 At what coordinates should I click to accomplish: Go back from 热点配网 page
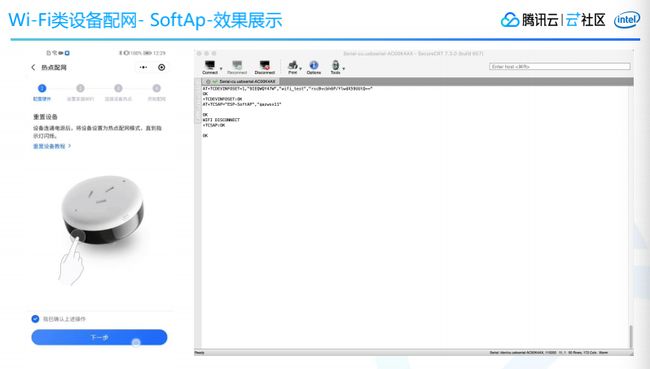[34, 67]
